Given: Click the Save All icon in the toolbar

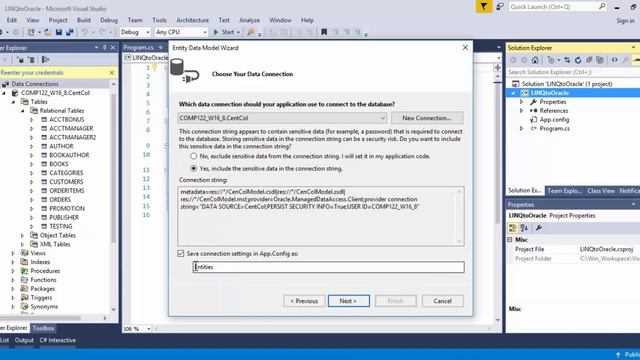Looking at the screenshot, I should [x=70, y=32].
